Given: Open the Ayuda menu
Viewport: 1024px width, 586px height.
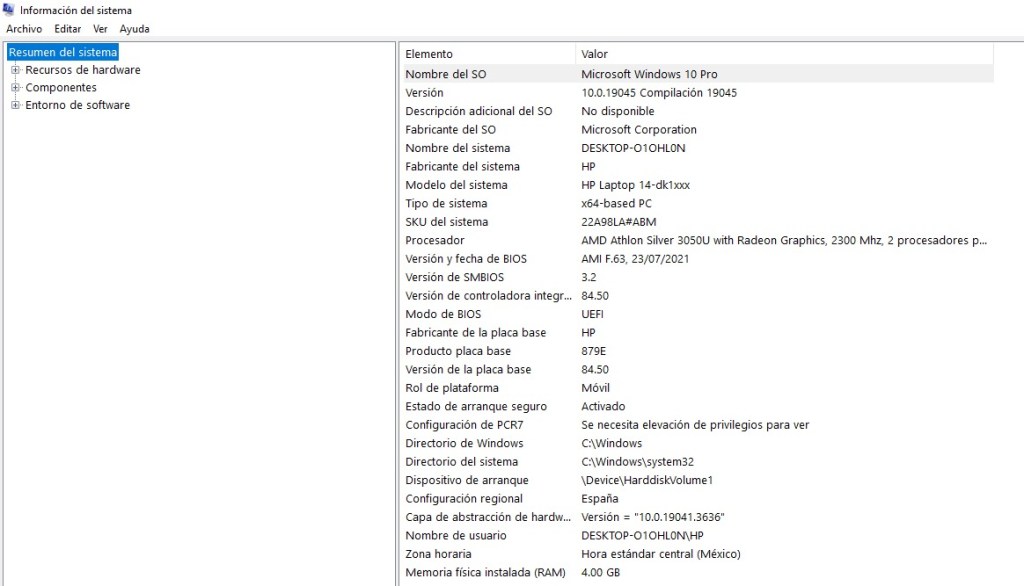Looking at the screenshot, I should click(x=134, y=29).
